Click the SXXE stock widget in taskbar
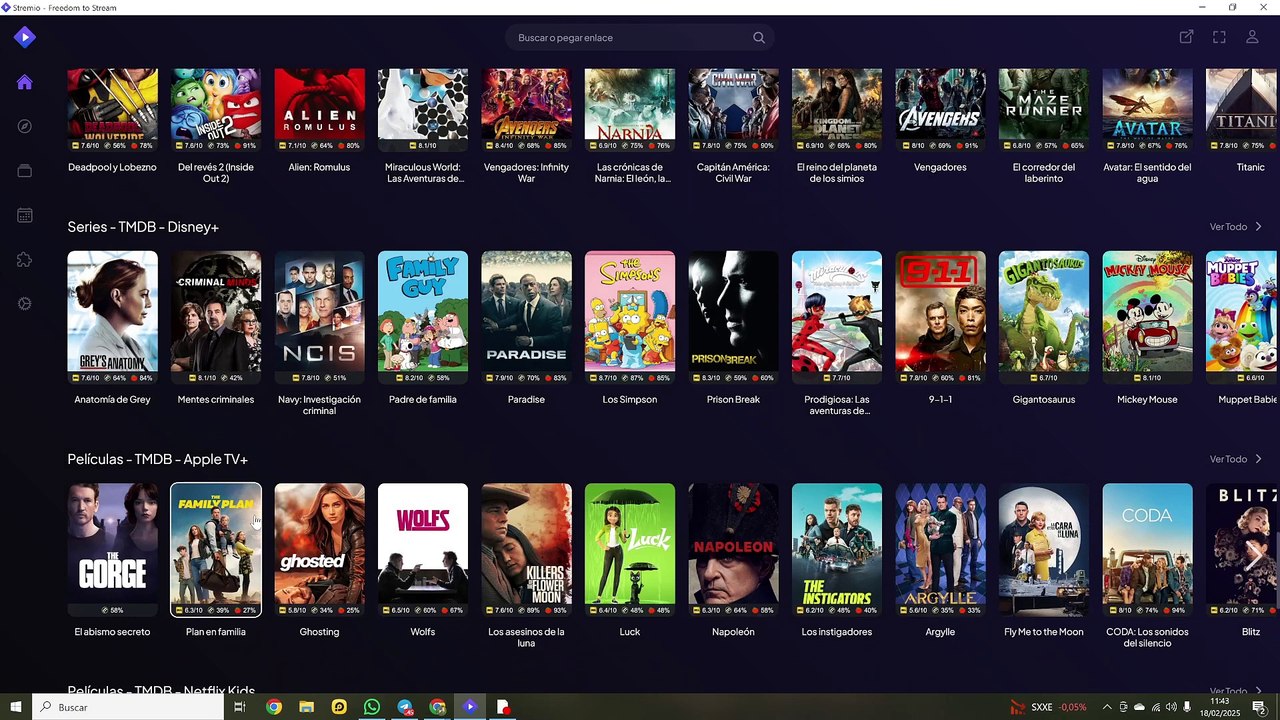This screenshot has width=1280, height=720. (1047, 707)
